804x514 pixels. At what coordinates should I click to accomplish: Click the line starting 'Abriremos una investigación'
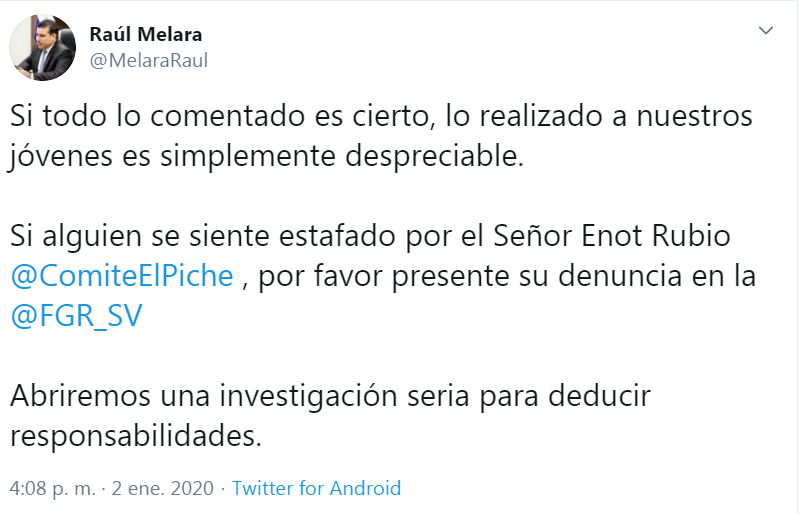330,396
